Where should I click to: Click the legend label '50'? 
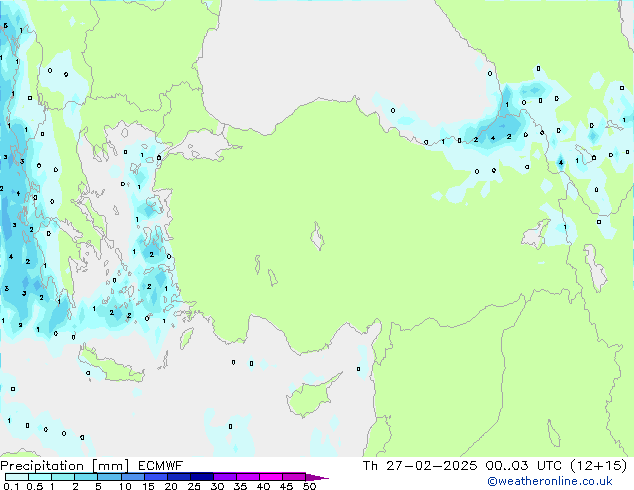(309, 486)
